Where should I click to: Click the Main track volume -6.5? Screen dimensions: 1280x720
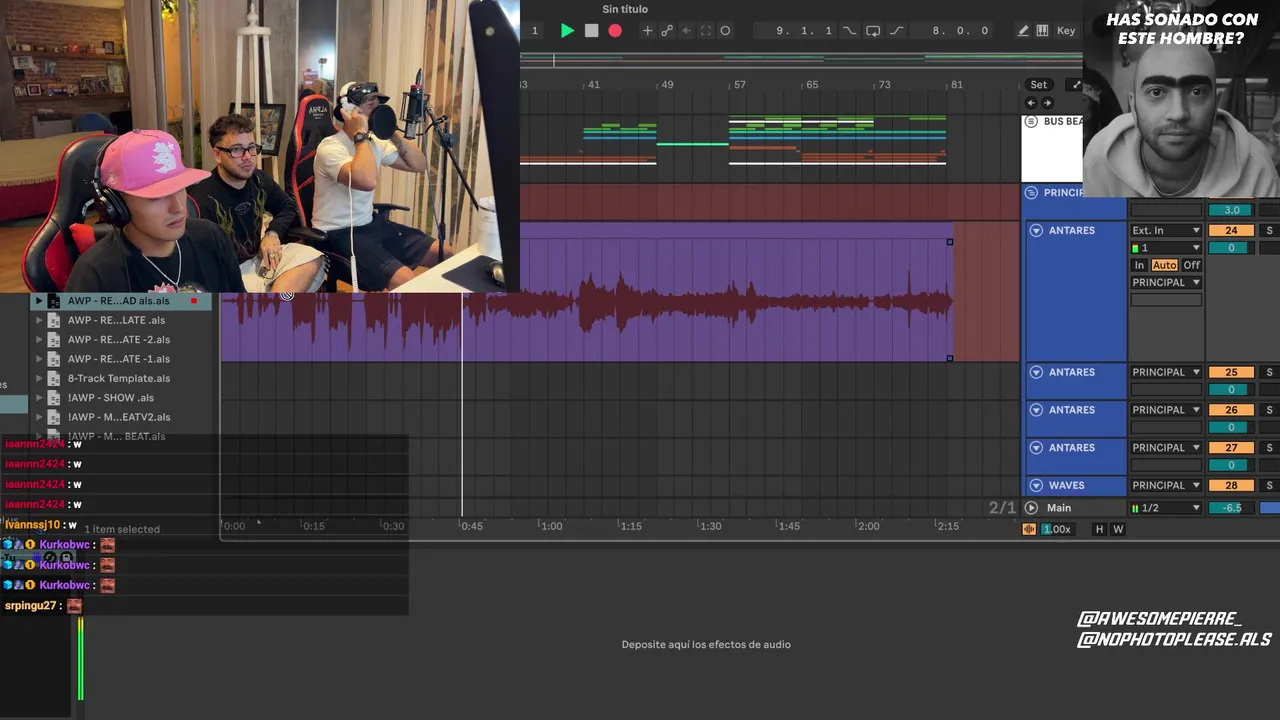(1231, 508)
